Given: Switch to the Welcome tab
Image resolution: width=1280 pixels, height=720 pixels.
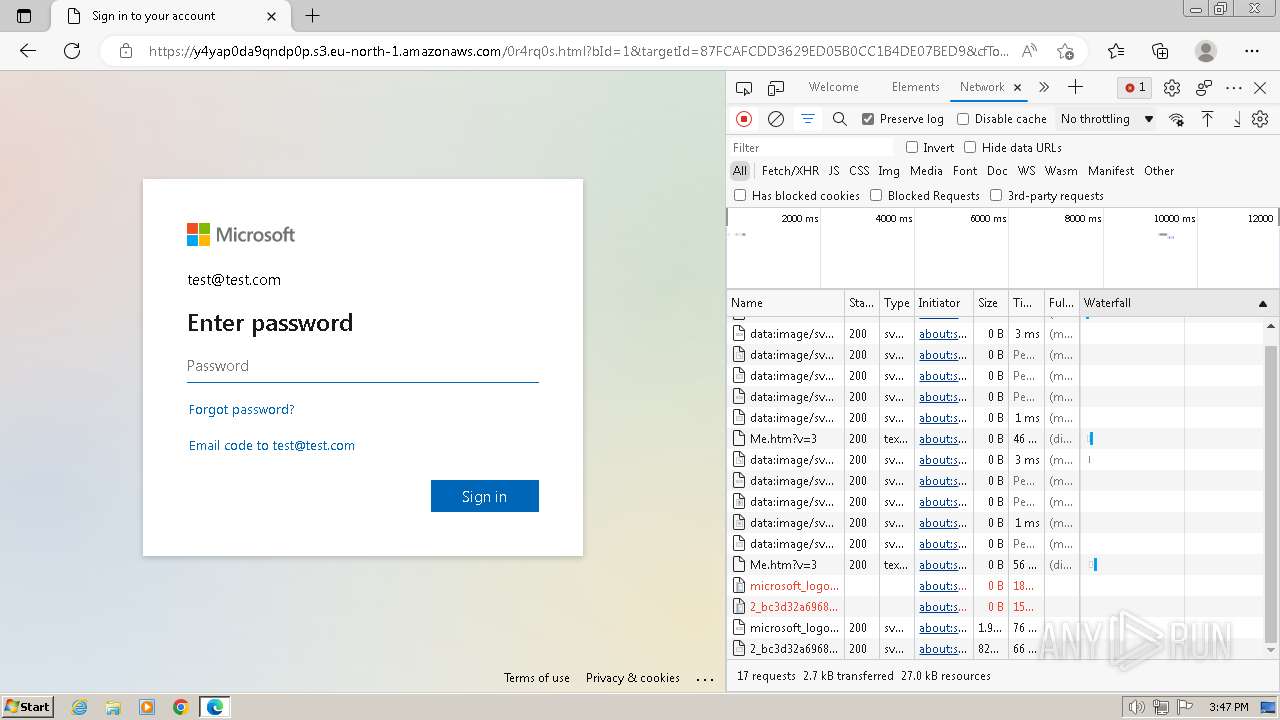Looking at the screenshot, I should 834,87.
